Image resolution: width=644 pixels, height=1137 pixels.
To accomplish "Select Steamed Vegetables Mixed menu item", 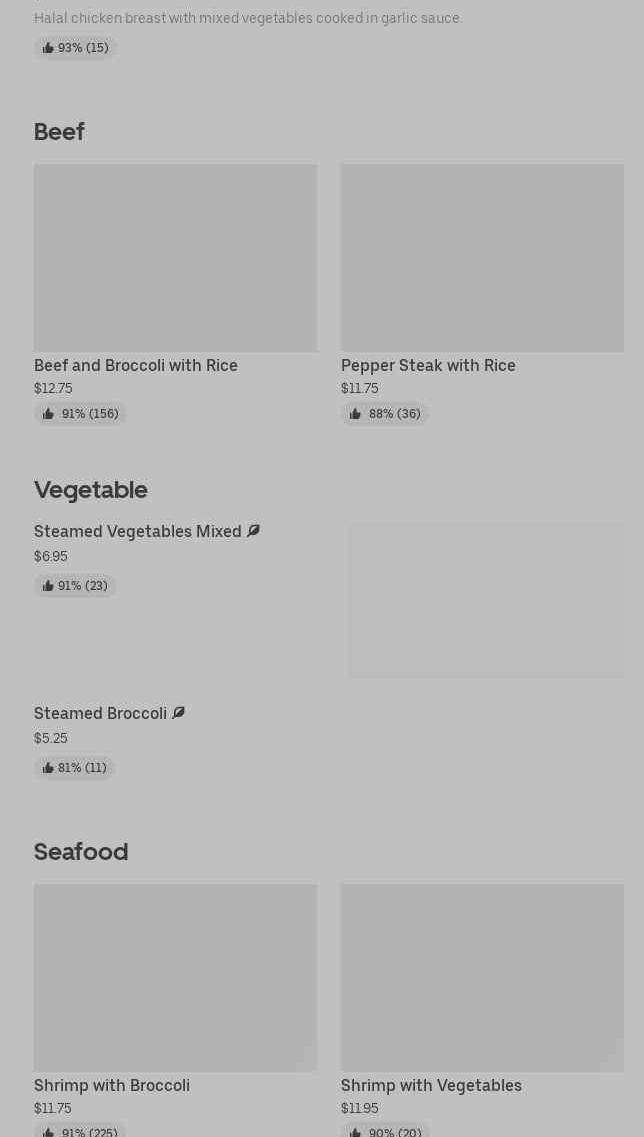I will (138, 532).
